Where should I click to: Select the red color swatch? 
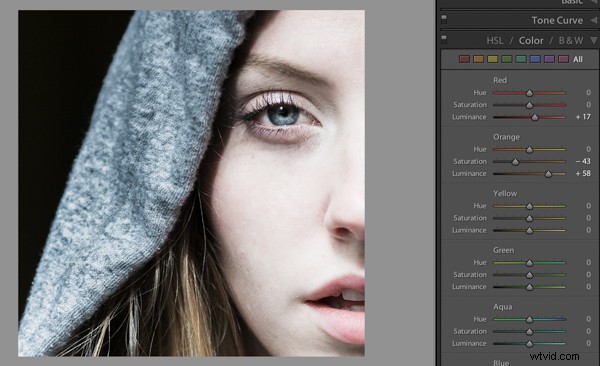(464, 59)
